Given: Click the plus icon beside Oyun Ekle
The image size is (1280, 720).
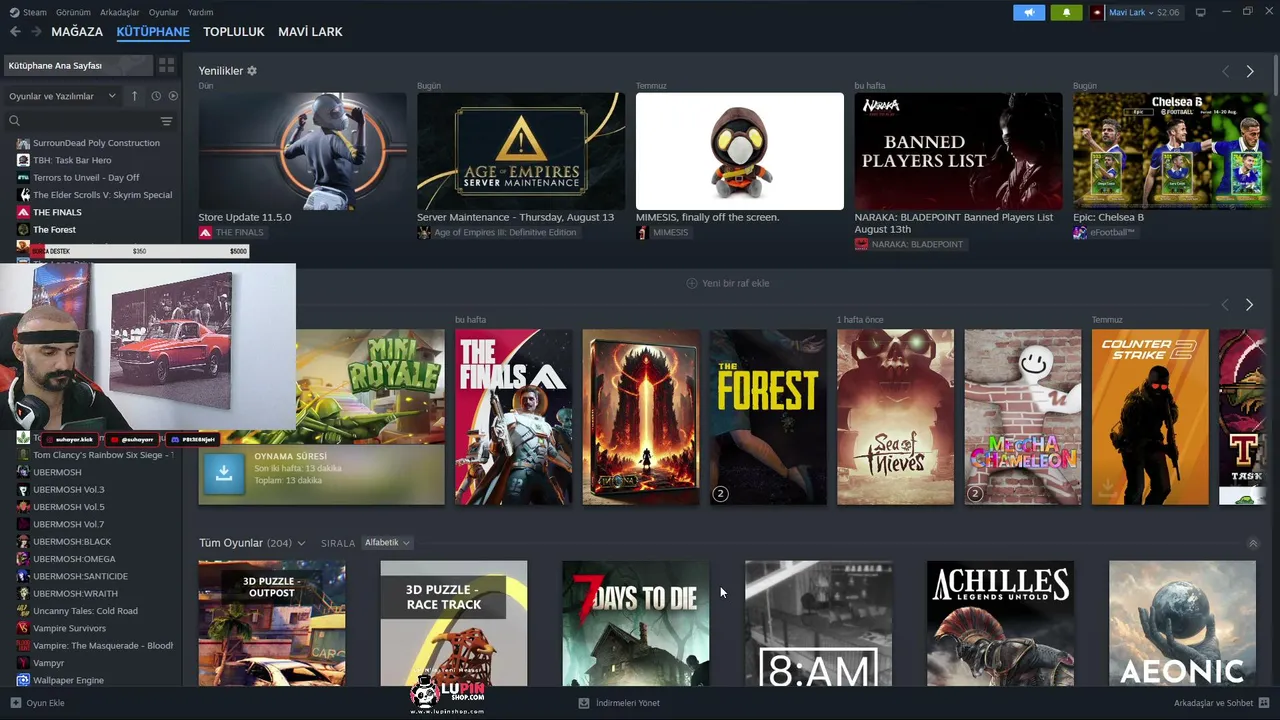Looking at the screenshot, I should tap(15, 703).
